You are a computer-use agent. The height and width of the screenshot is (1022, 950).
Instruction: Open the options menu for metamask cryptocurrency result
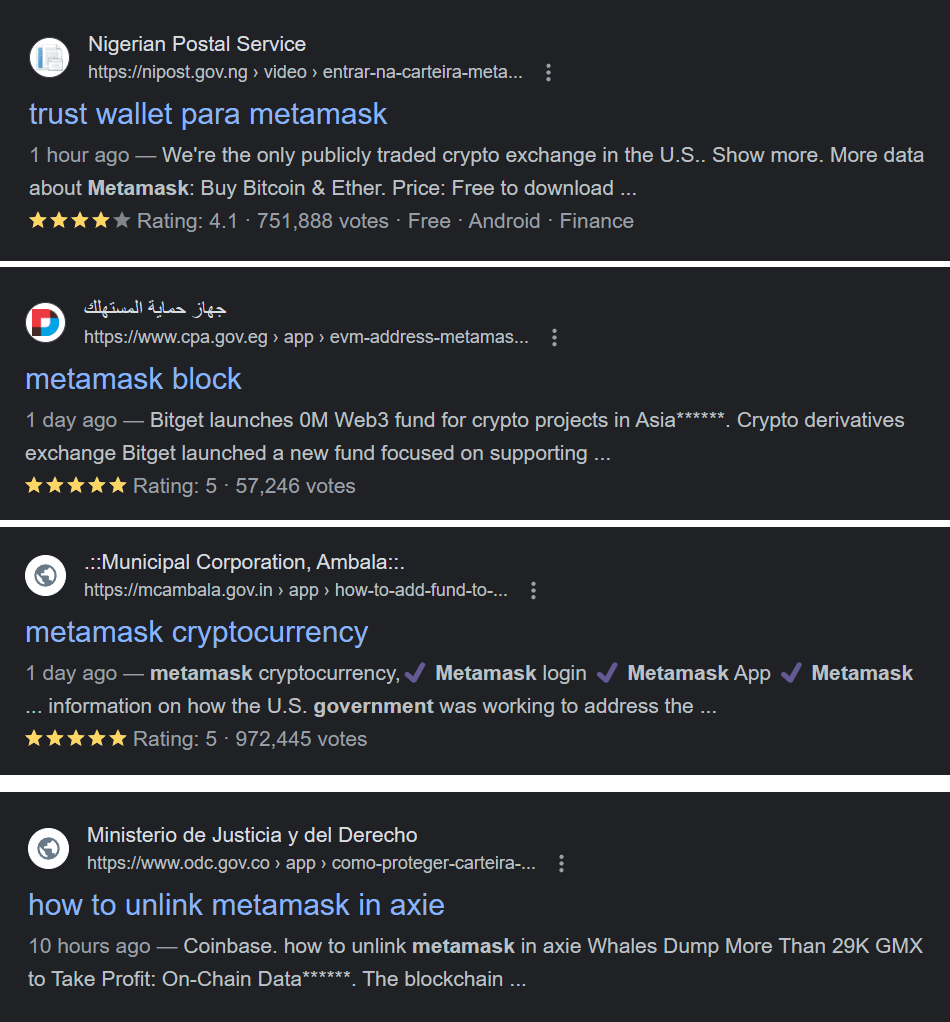(x=533, y=591)
